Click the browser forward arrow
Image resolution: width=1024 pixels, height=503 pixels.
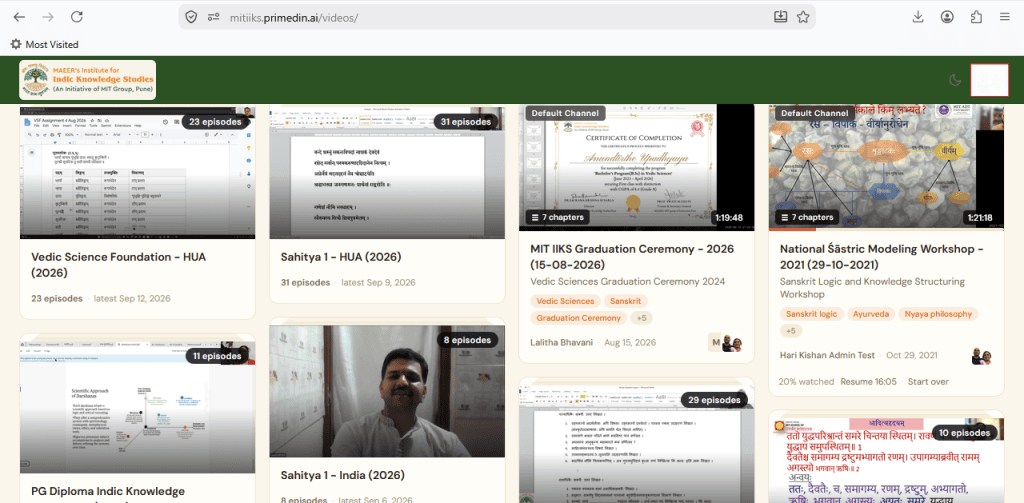(x=48, y=17)
